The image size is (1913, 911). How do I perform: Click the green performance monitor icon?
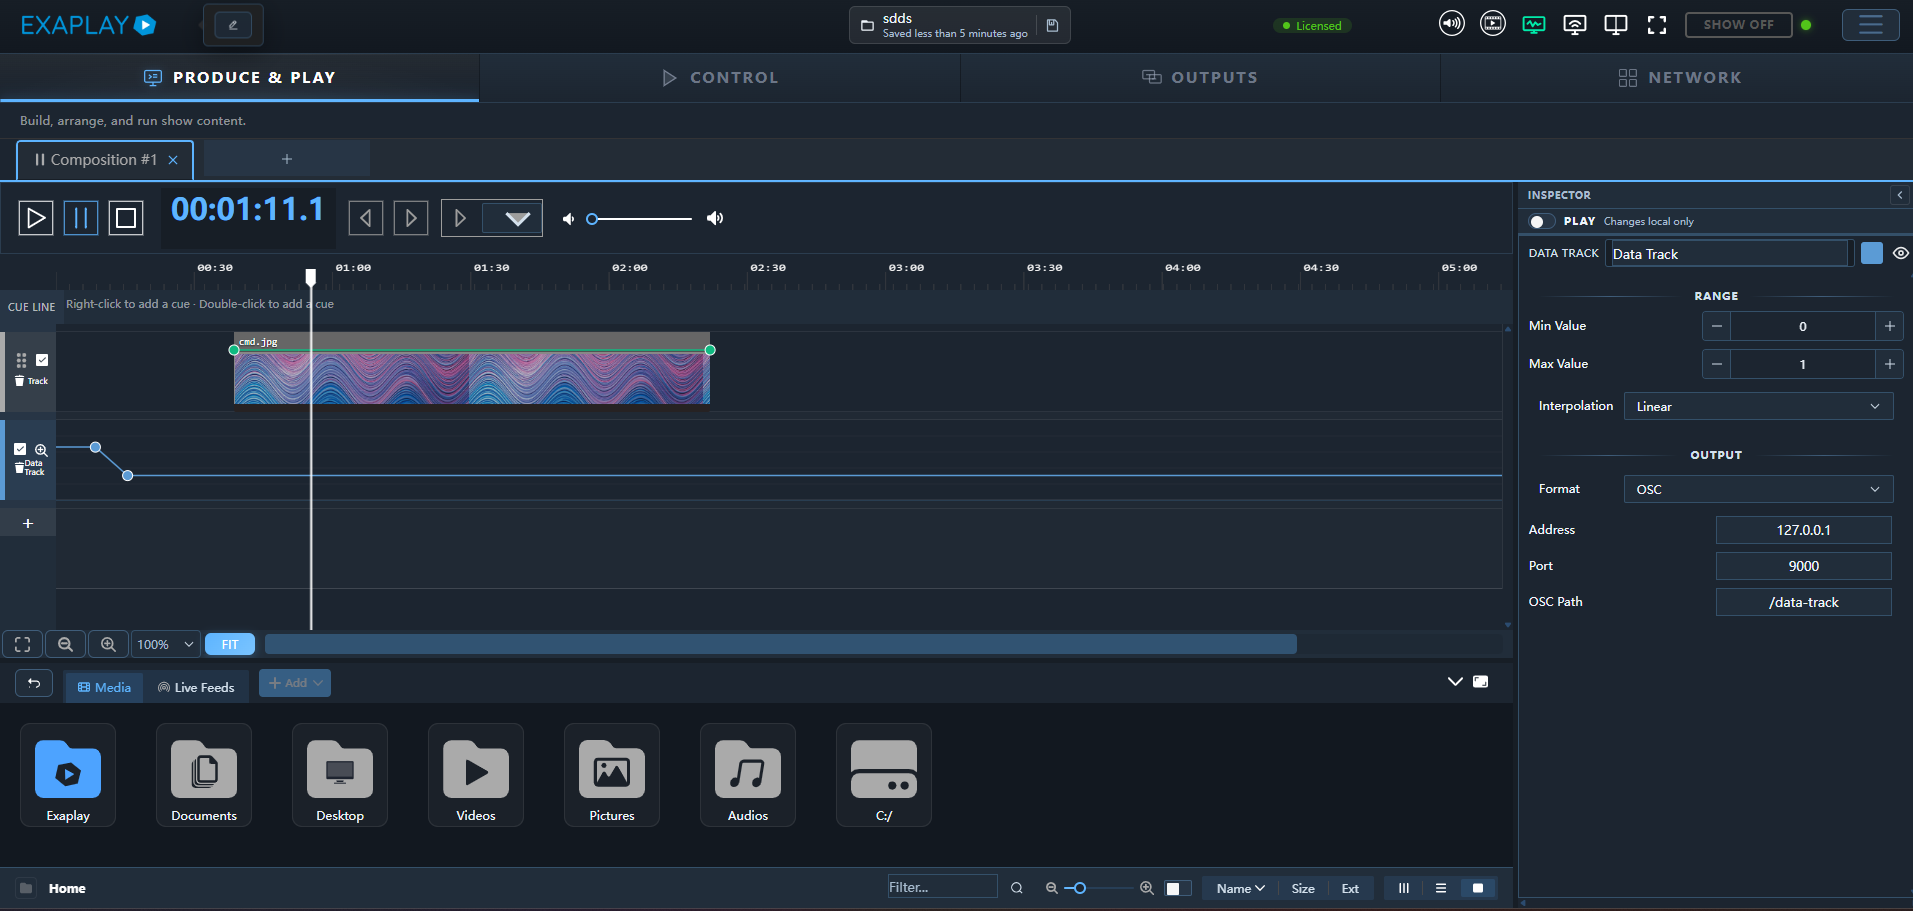click(1534, 25)
